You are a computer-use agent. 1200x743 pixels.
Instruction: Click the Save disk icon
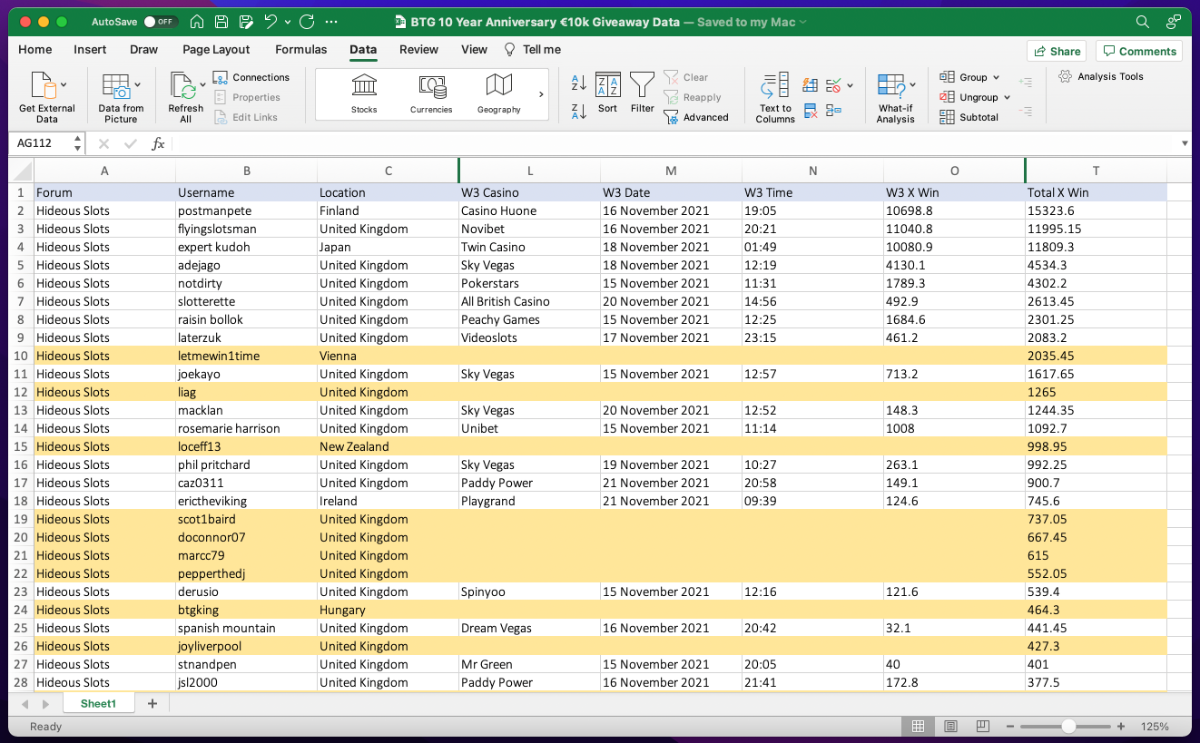tap(219, 21)
